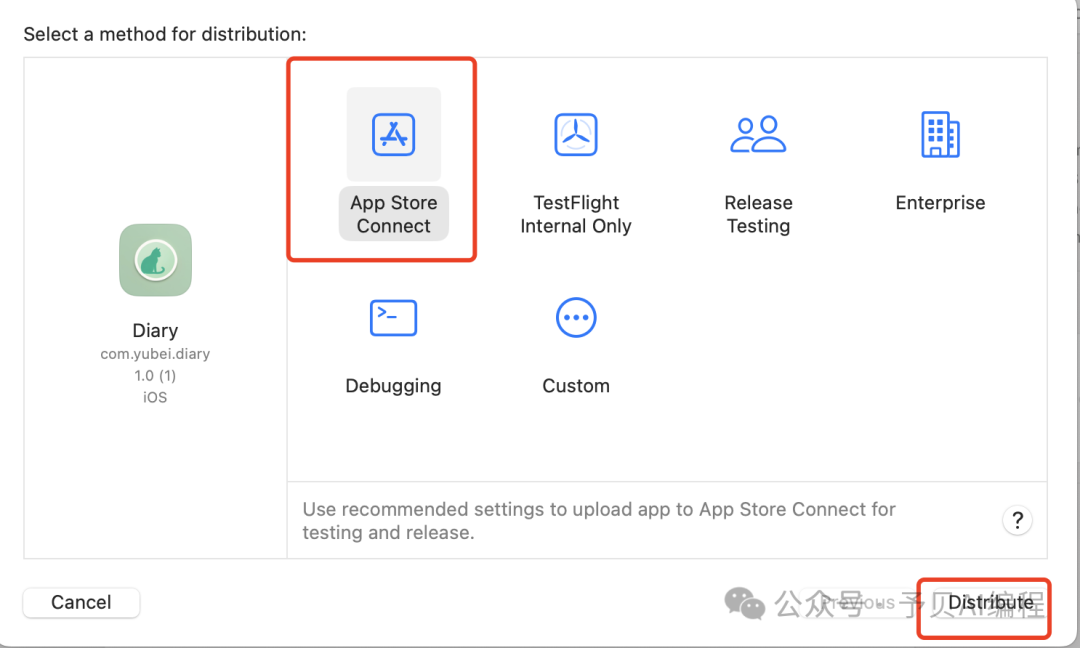Pick the Release Testing people icon
The height and width of the screenshot is (648, 1080).
tap(758, 134)
